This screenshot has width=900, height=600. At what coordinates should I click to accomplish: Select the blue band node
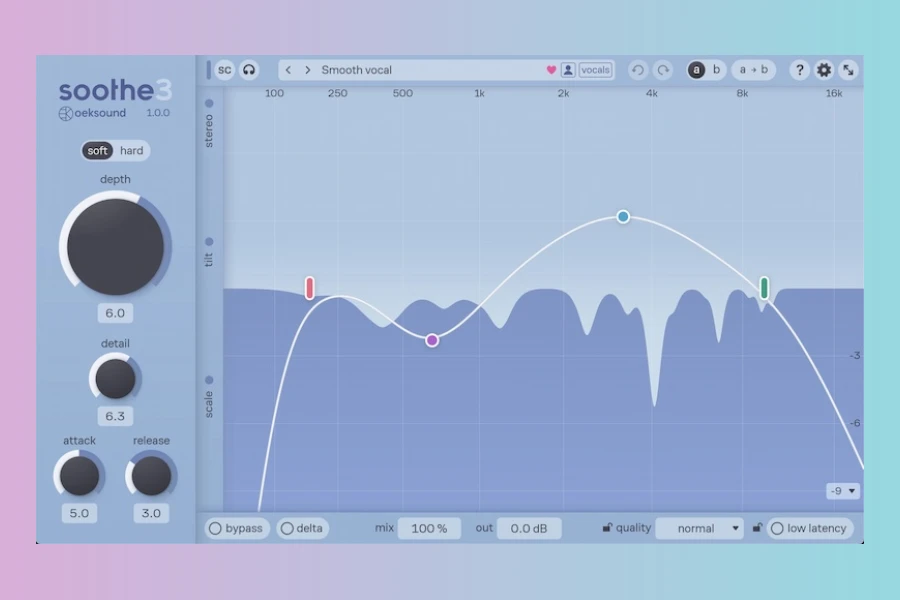tap(623, 216)
